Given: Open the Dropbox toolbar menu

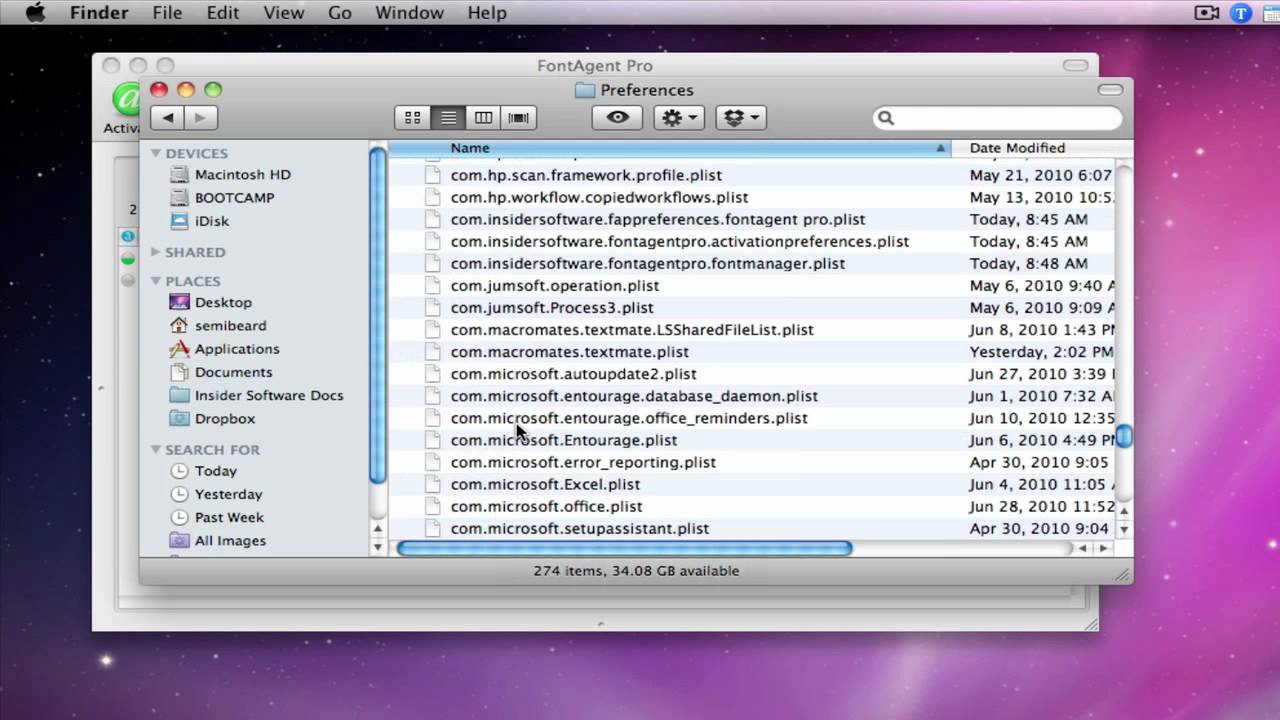Looking at the screenshot, I should [x=741, y=118].
